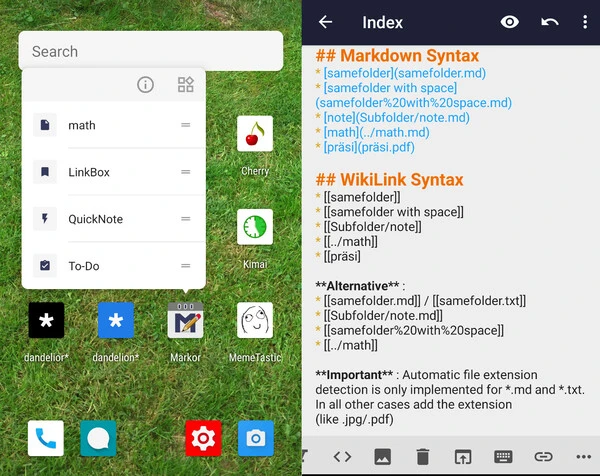The height and width of the screenshot is (476, 600).
Task: Launch the Cherry app
Action: click(255, 135)
